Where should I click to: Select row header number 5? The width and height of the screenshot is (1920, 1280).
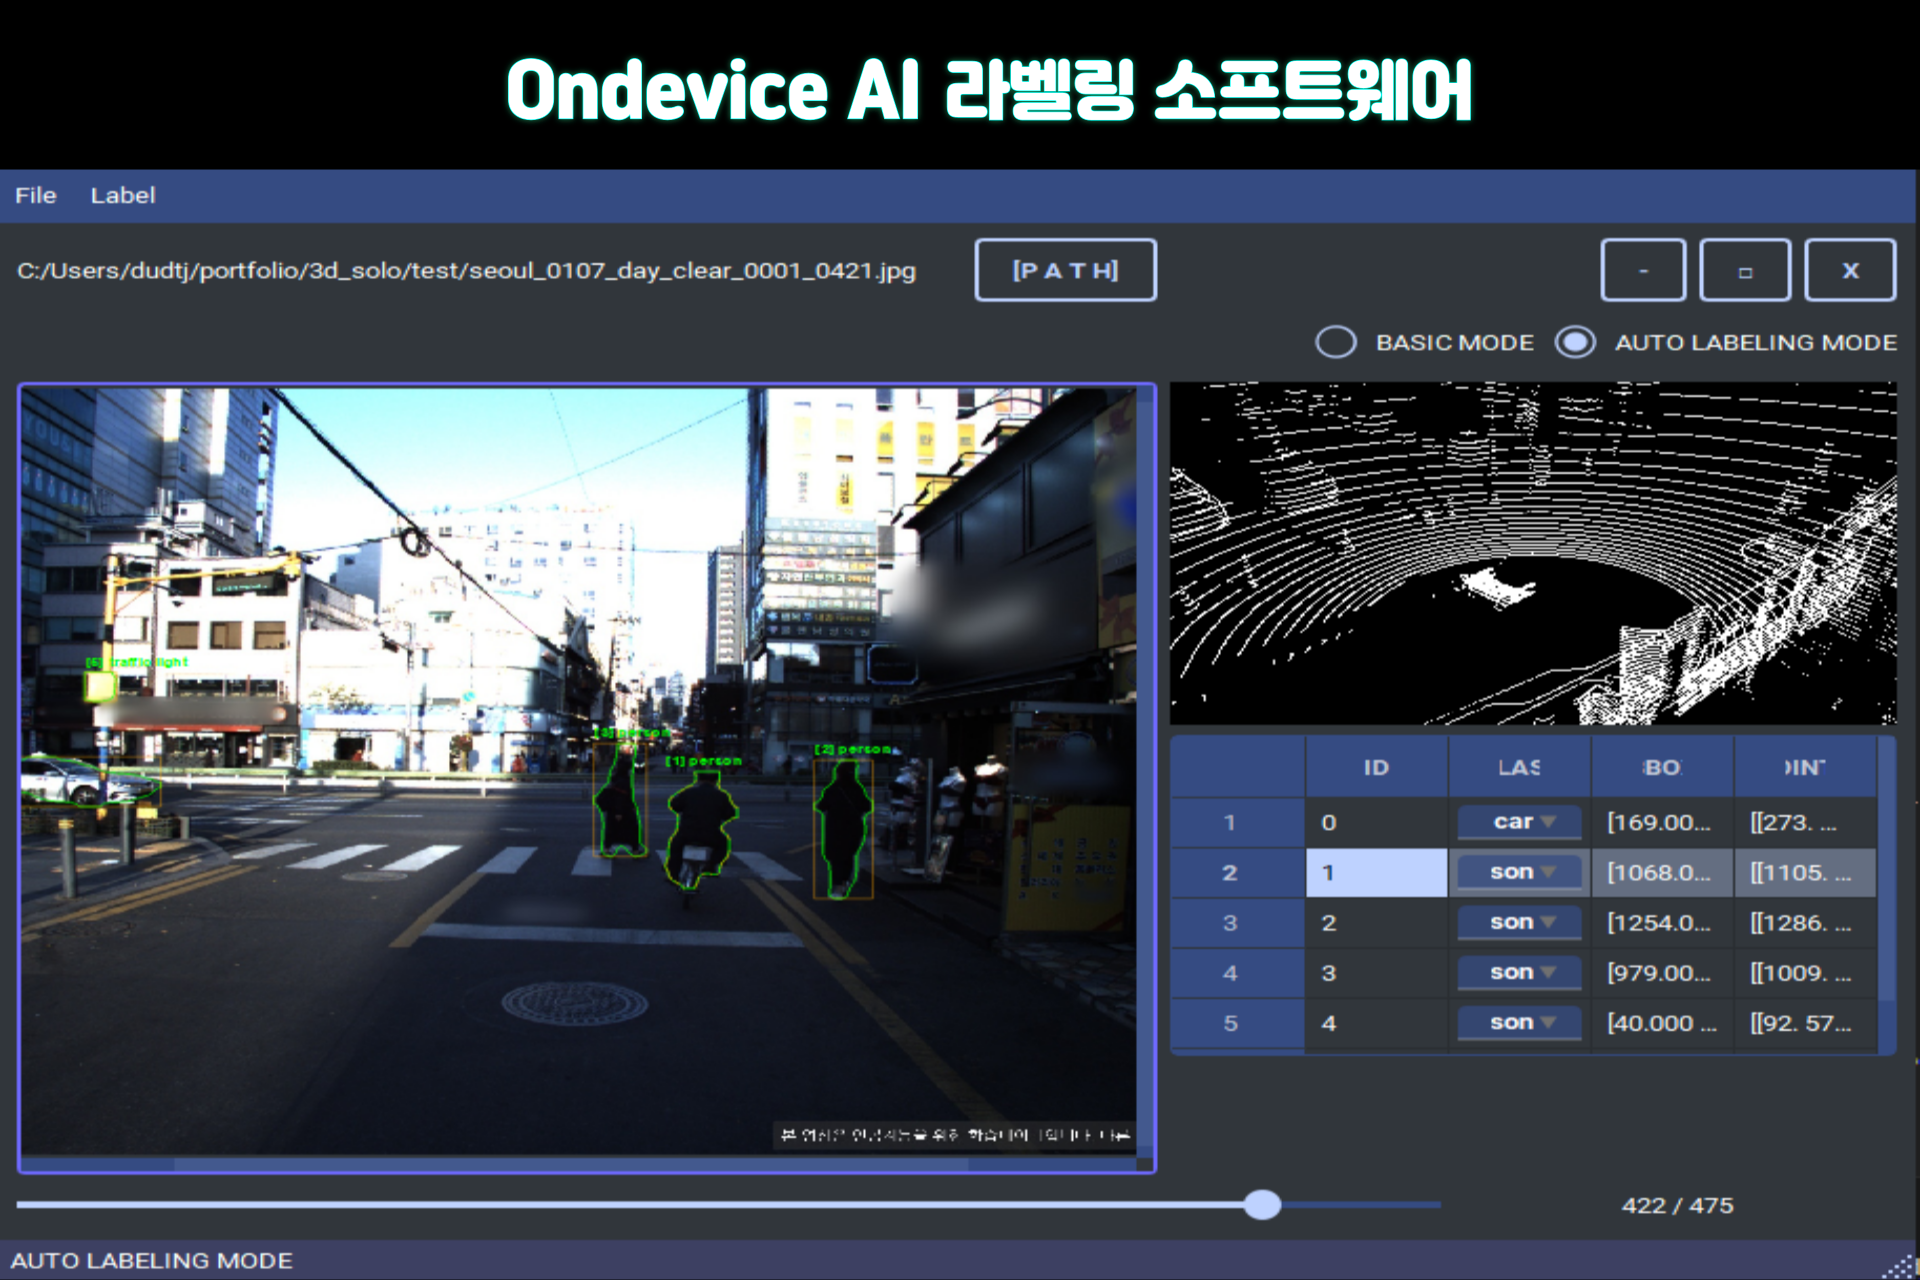(1231, 1023)
